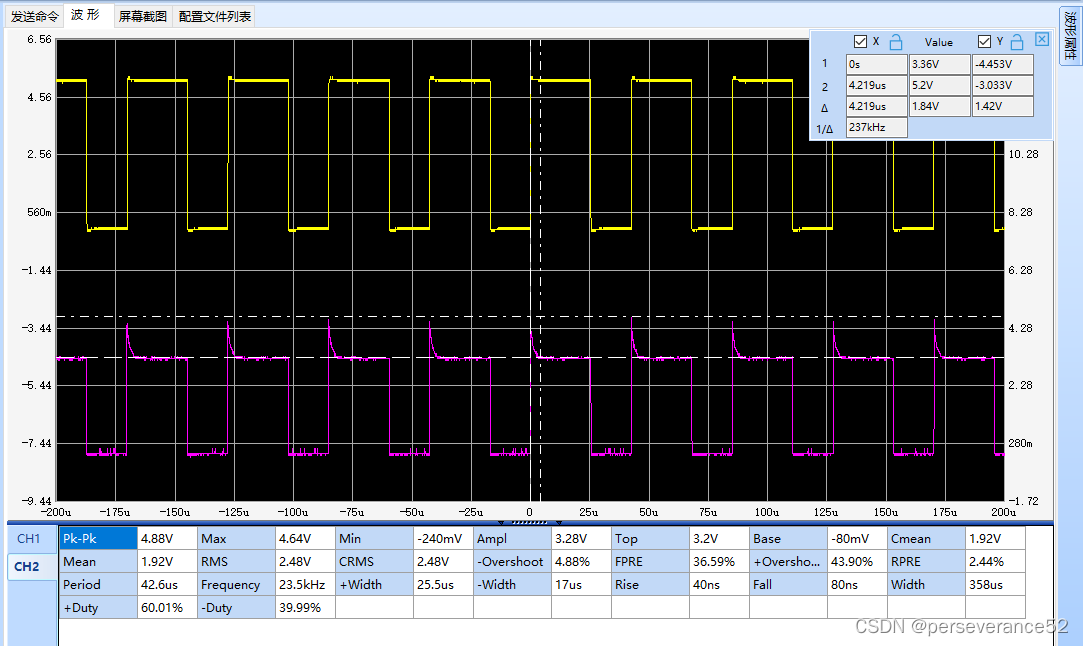Click the Max measurement label
1083x646 pixels.
coord(236,538)
